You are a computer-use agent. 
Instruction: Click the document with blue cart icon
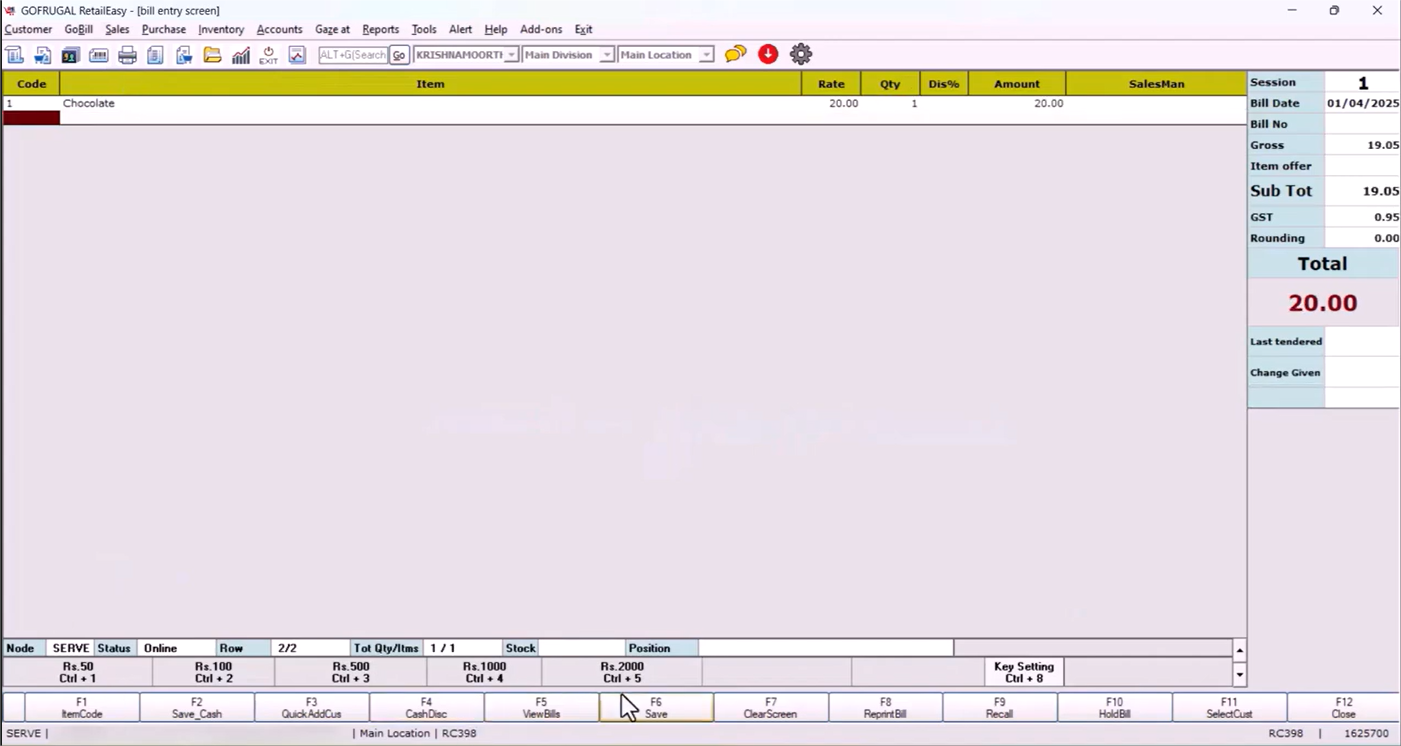184,55
